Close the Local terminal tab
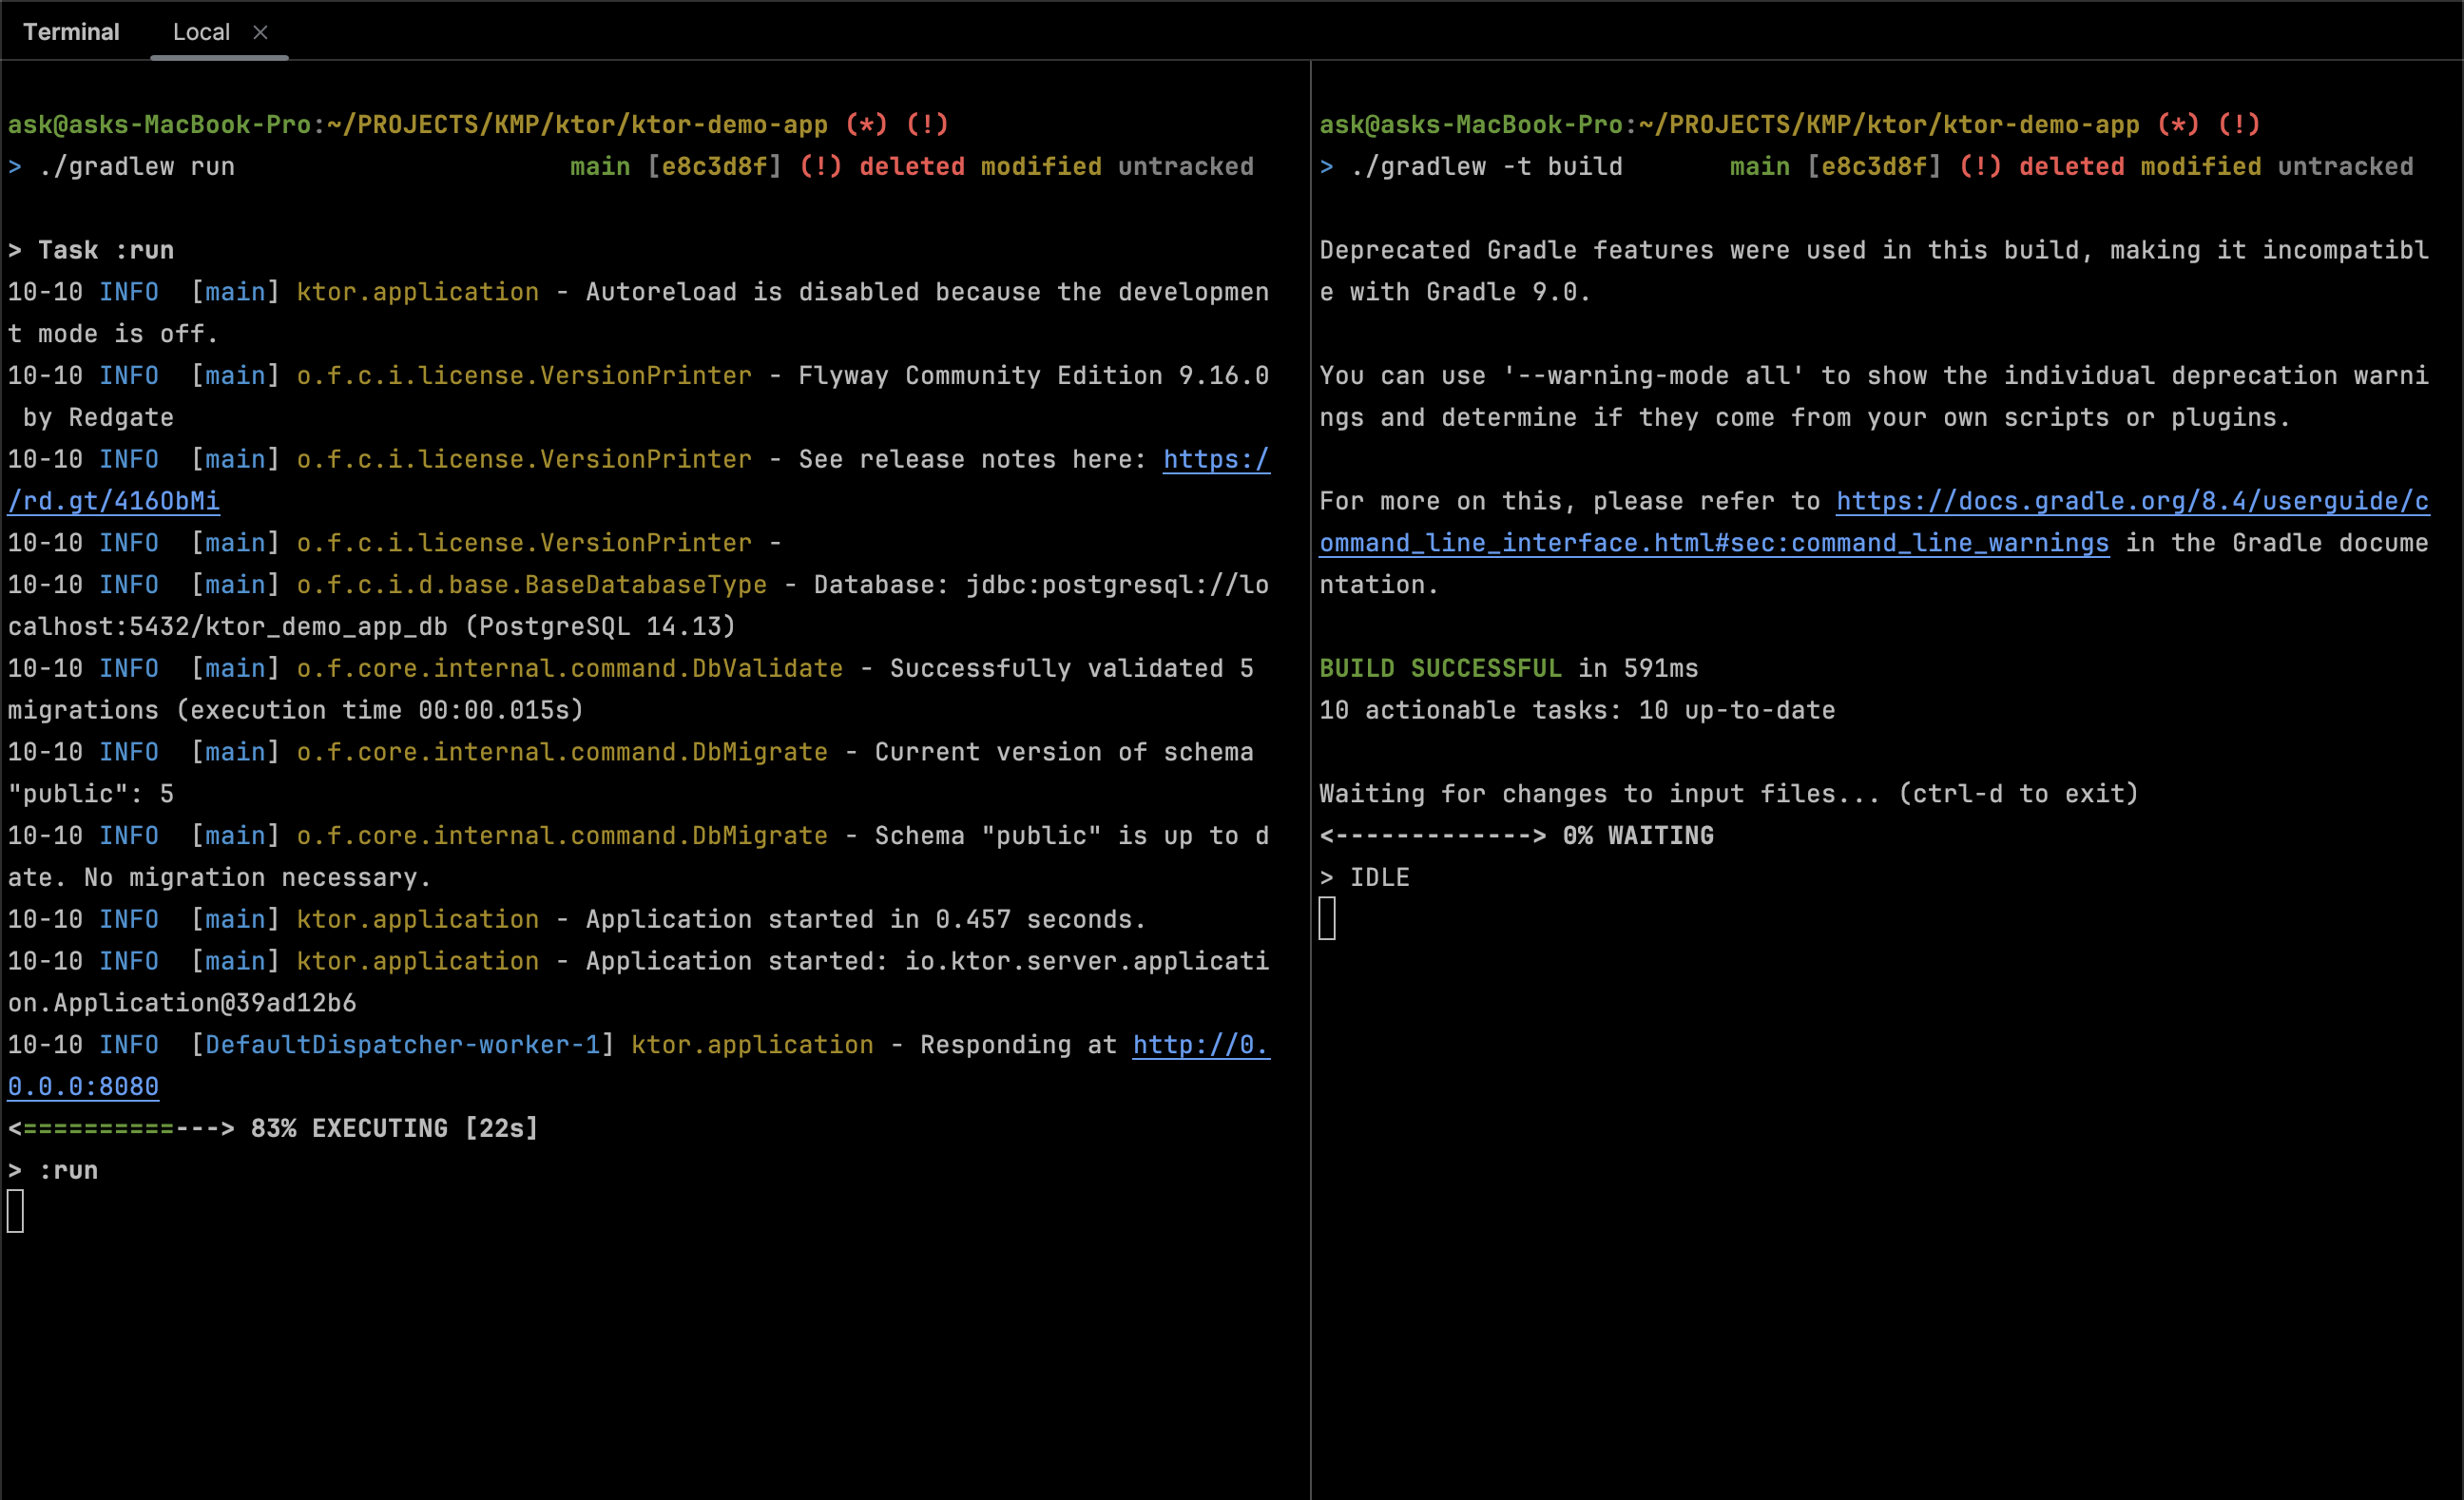 pyautogui.click(x=260, y=32)
